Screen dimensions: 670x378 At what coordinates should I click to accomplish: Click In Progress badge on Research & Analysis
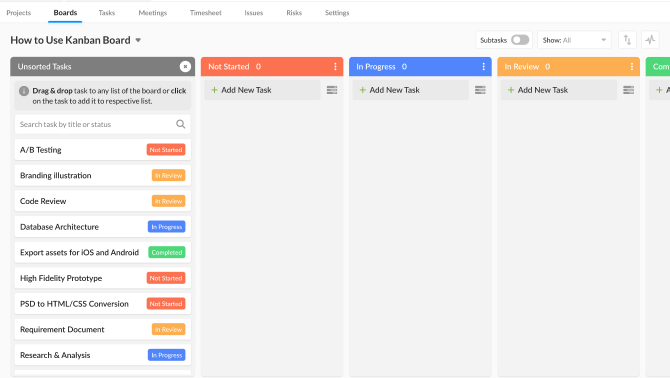point(167,355)
